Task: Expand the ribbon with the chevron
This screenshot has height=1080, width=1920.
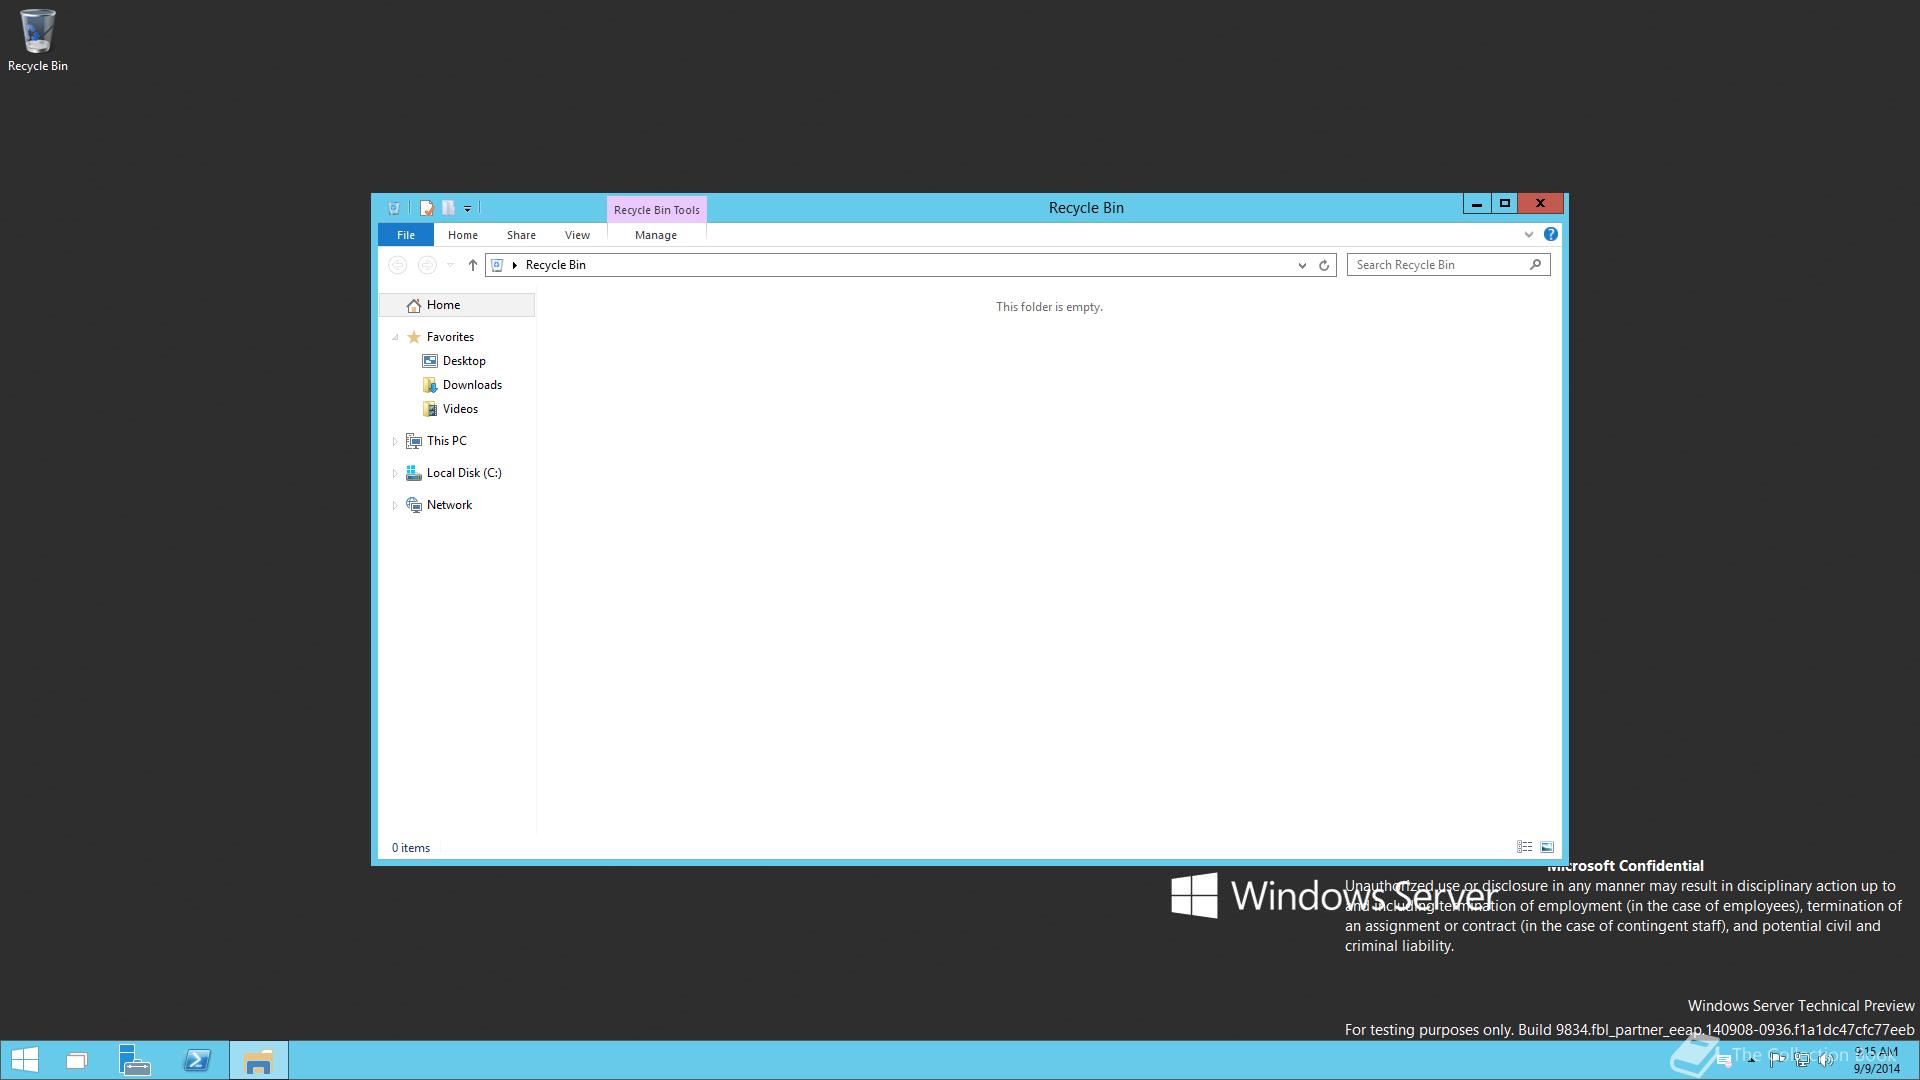Action: click(1528, 235)
